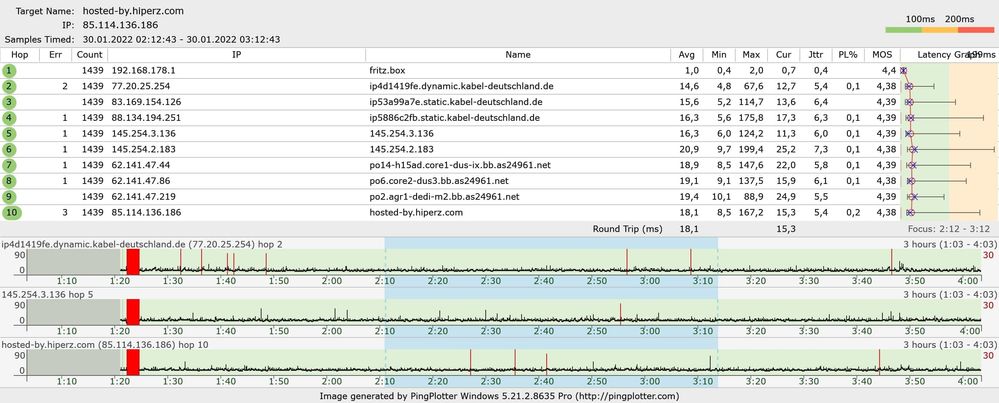This screenshot has width=999, height=403.
Task: Click max value 199,4 in hop 6
Action: click(x=752, y=150)
